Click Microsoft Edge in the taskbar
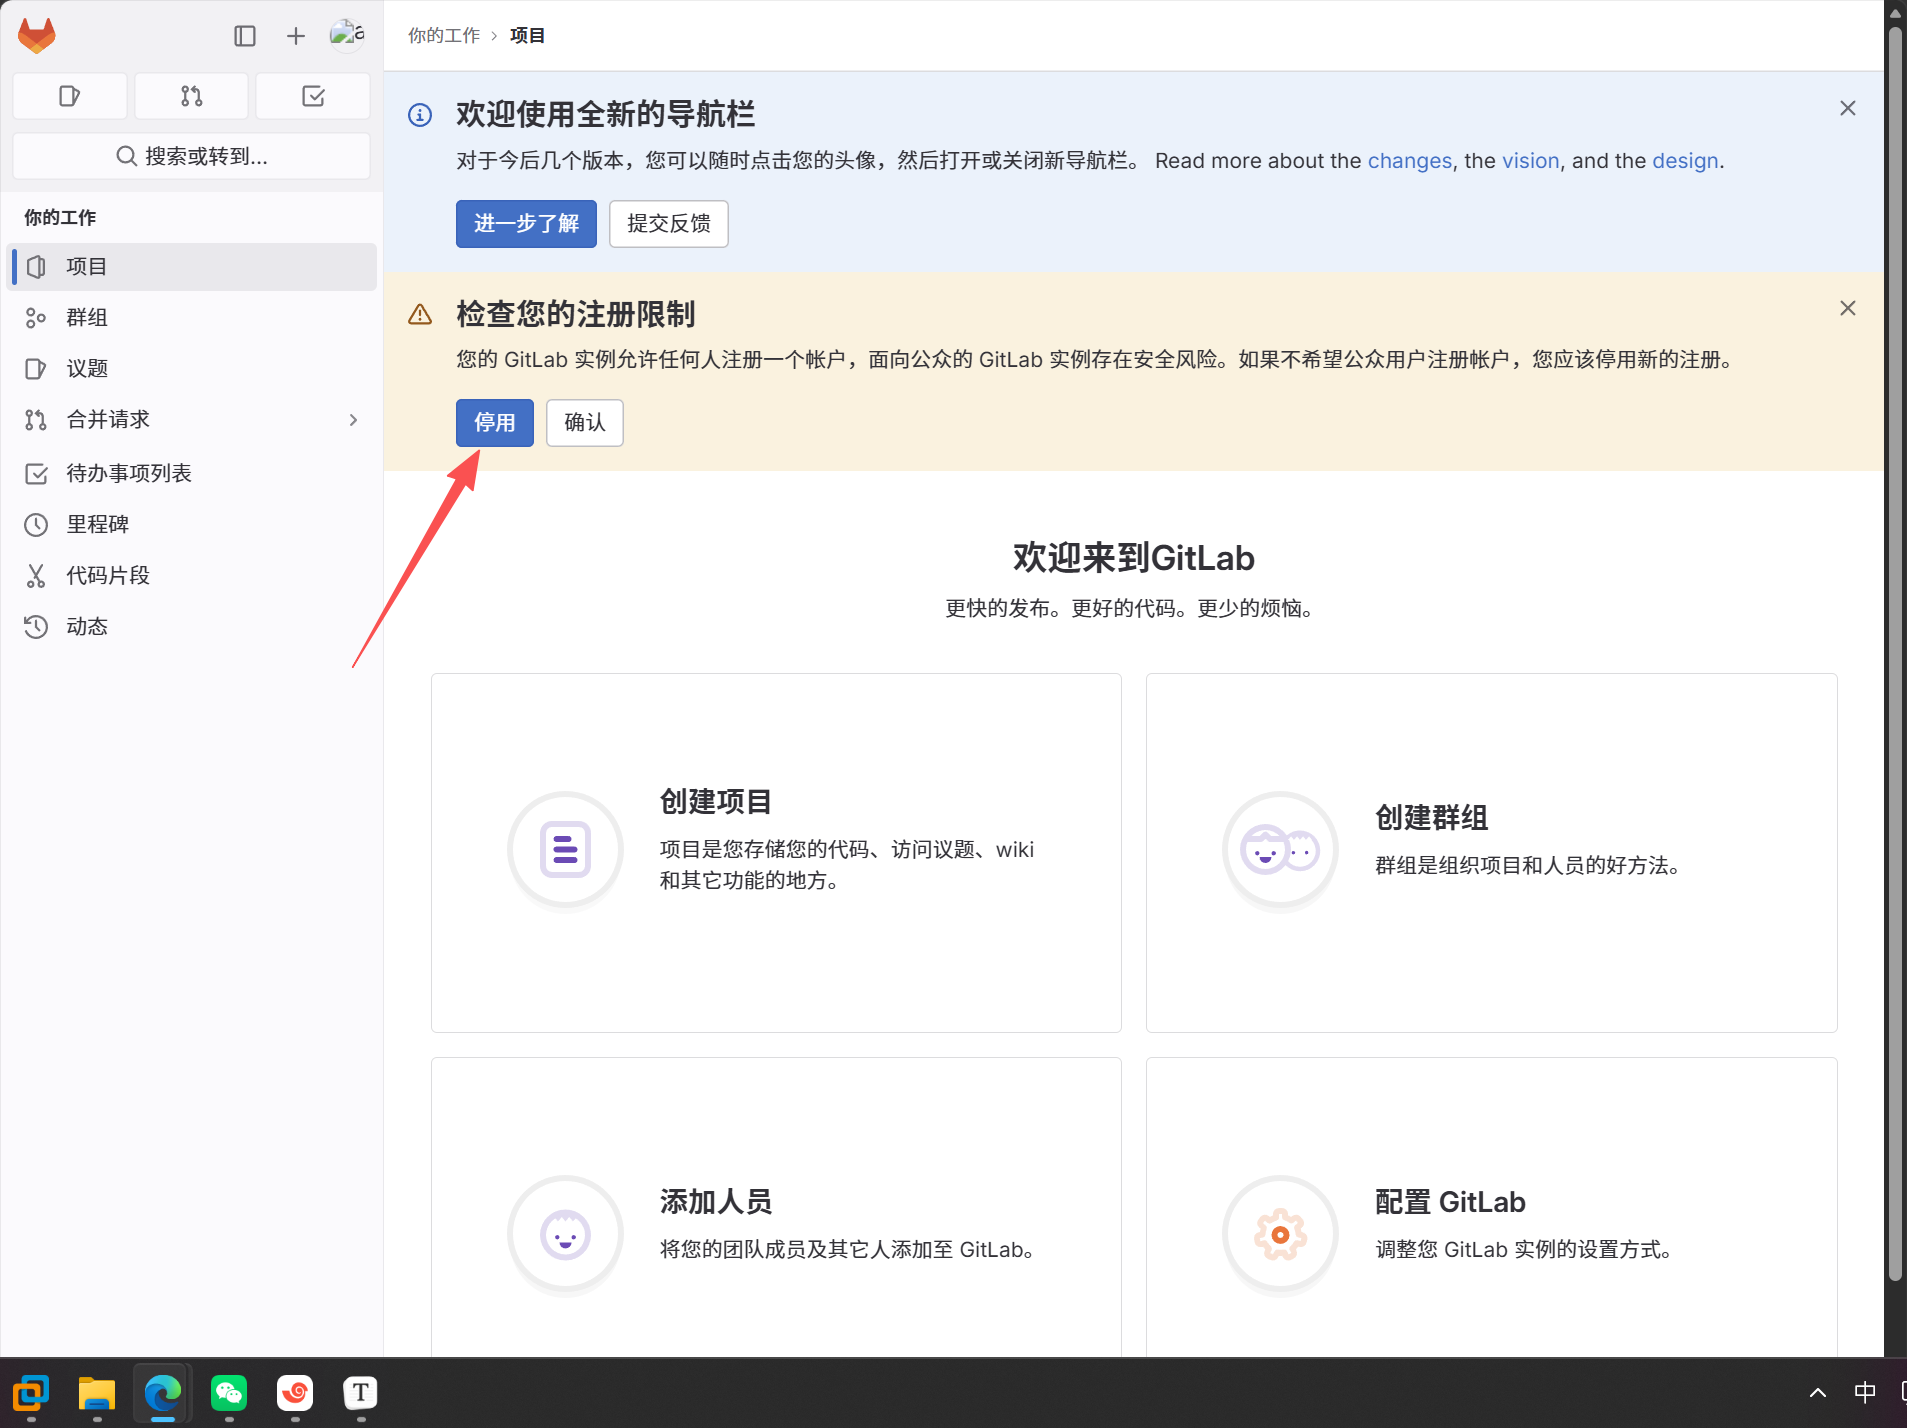Viewport: 1907px width, 1428px height. pos(163,1392)
